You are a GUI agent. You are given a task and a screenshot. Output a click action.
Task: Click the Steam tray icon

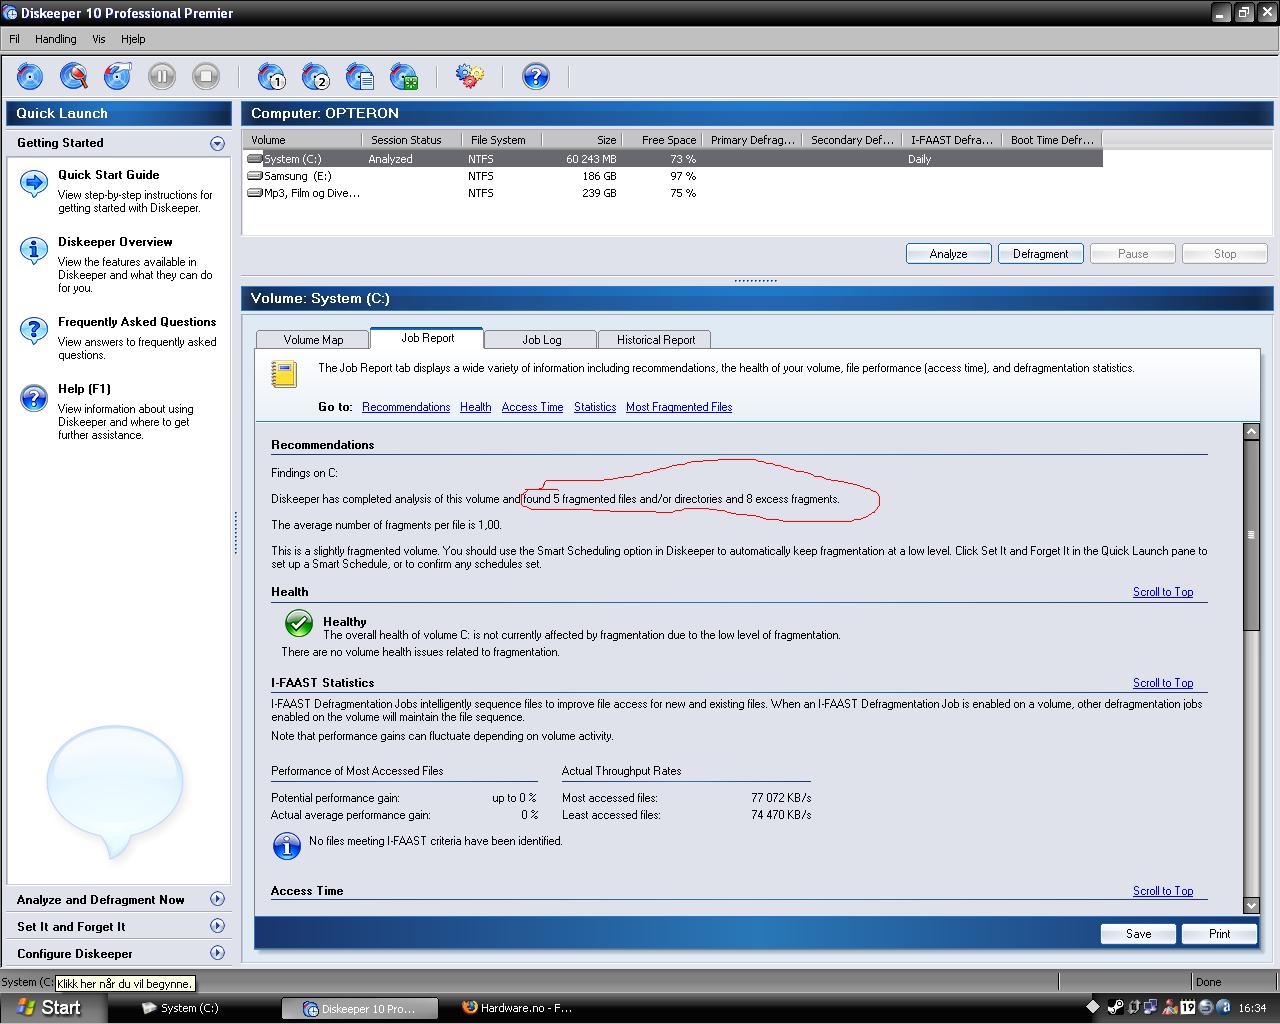[x=1116, y=1007]
